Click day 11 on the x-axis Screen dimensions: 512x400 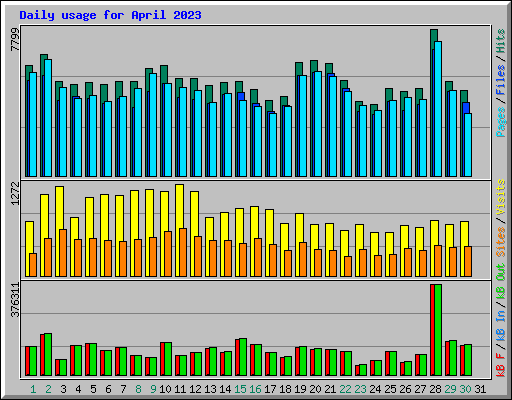(180, 389)
